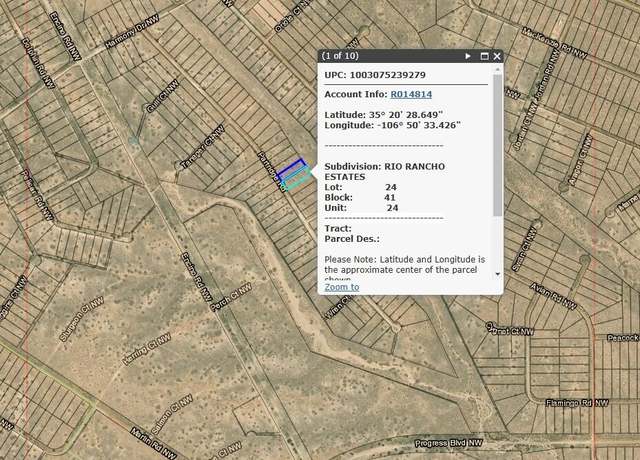Click the Lot: 24 row
This screenshot has width=640, height=460.
[x=360, y=187]
